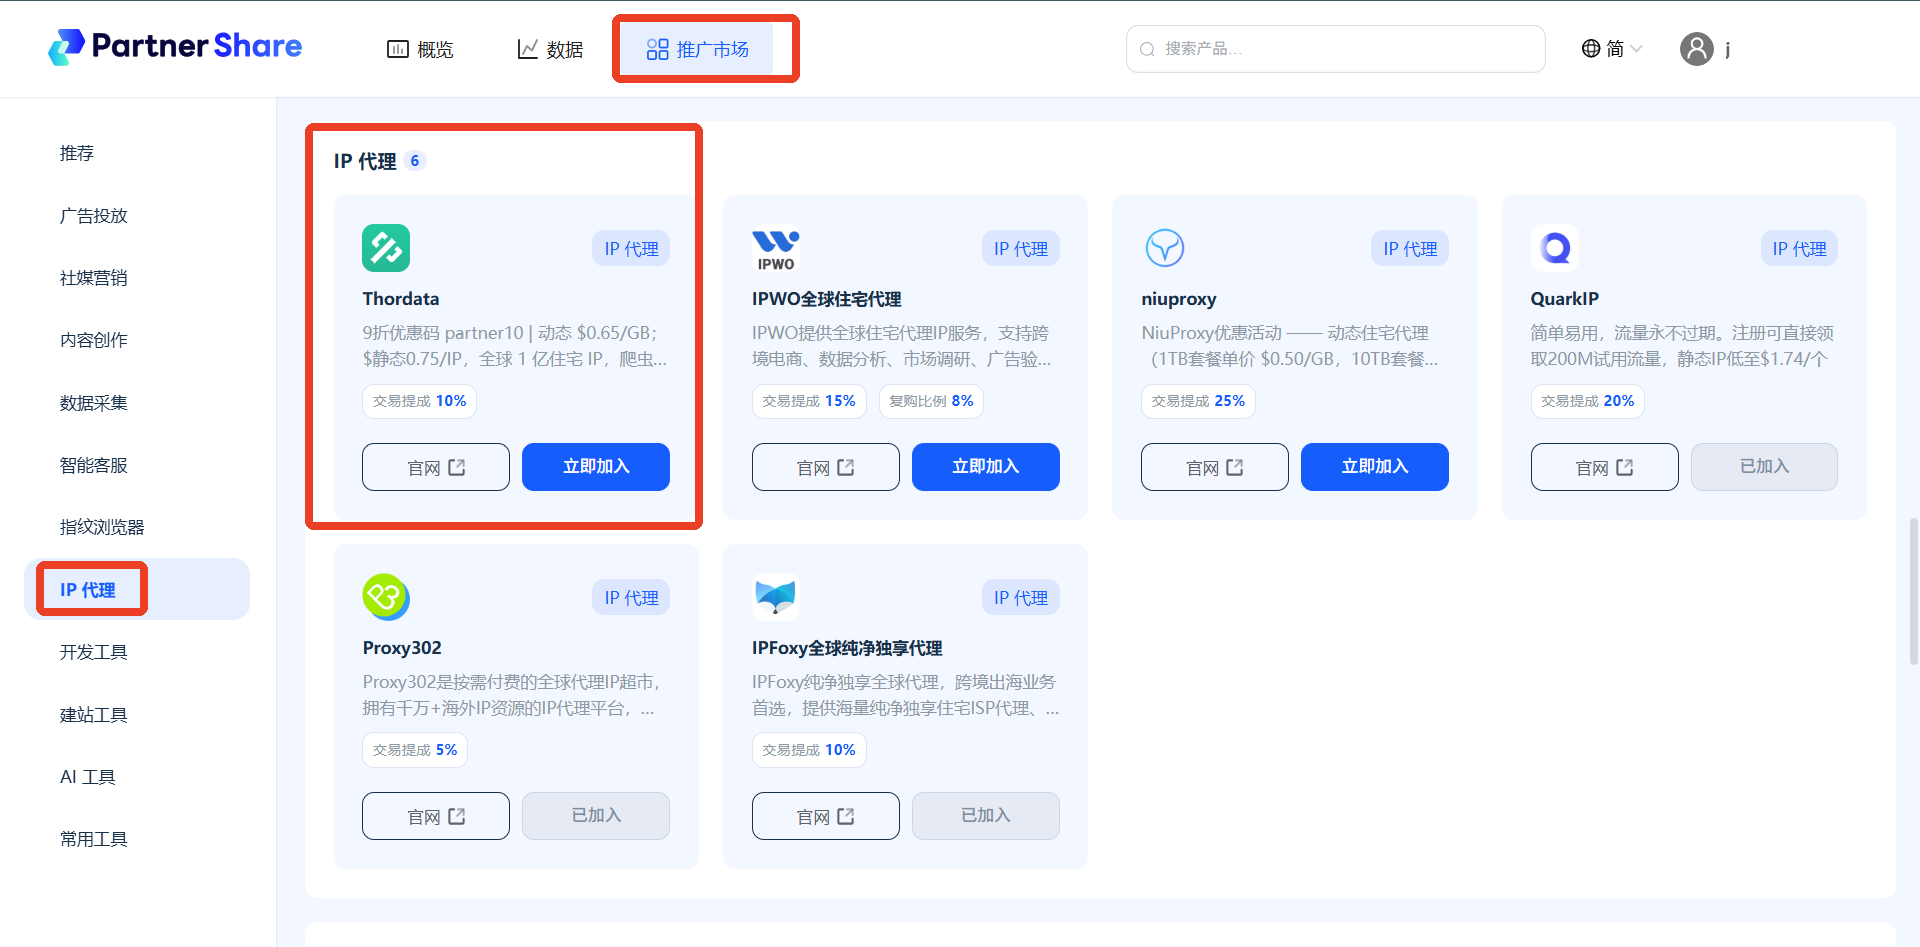Expand the language selector dropdown
The width and height of the screenshot is (1920, 947).
point(1612,49)
